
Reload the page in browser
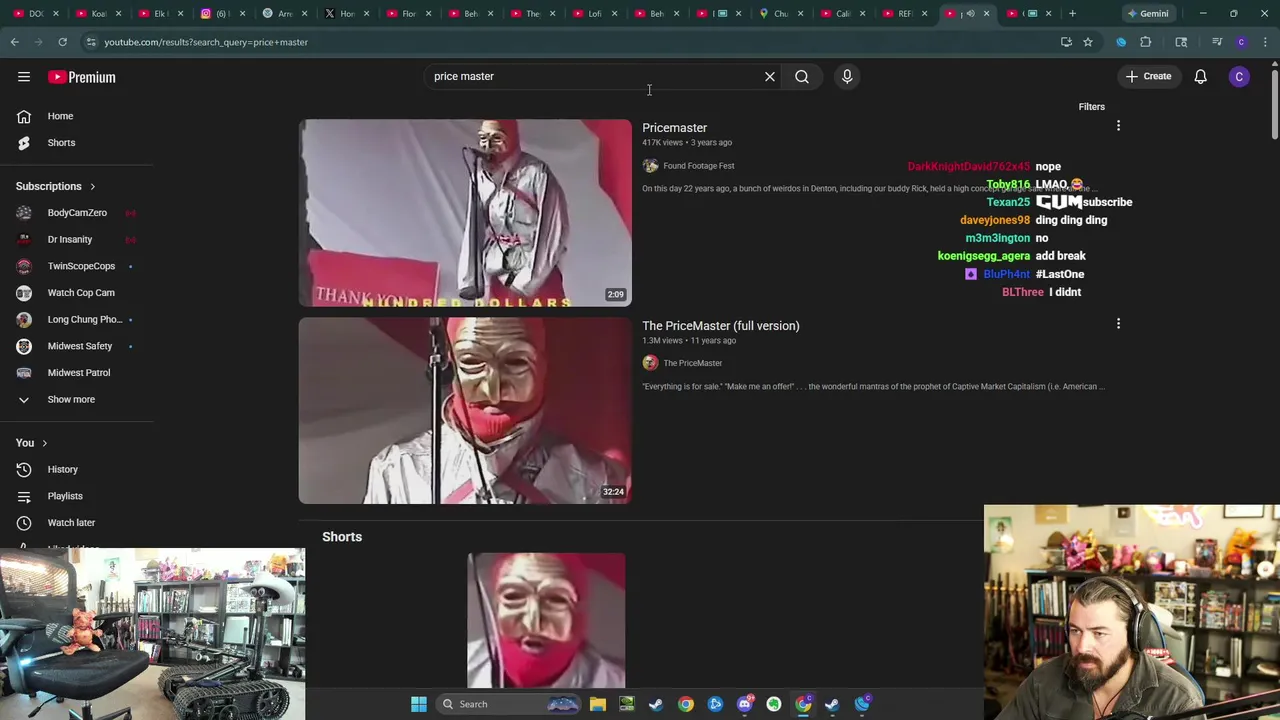[x=62, y=42]
